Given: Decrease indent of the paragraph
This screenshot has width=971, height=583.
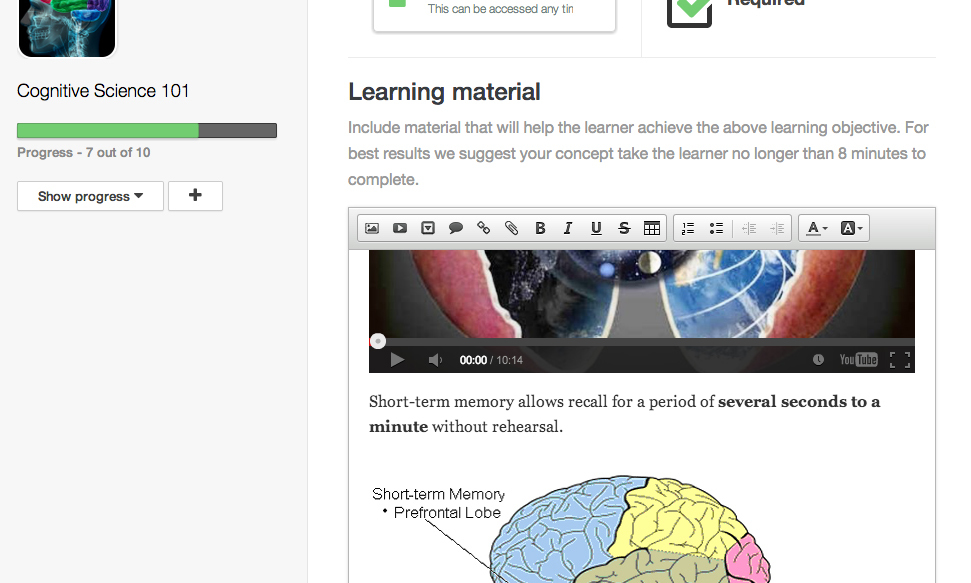Looking at the screenshot, I should click(749, 228).
